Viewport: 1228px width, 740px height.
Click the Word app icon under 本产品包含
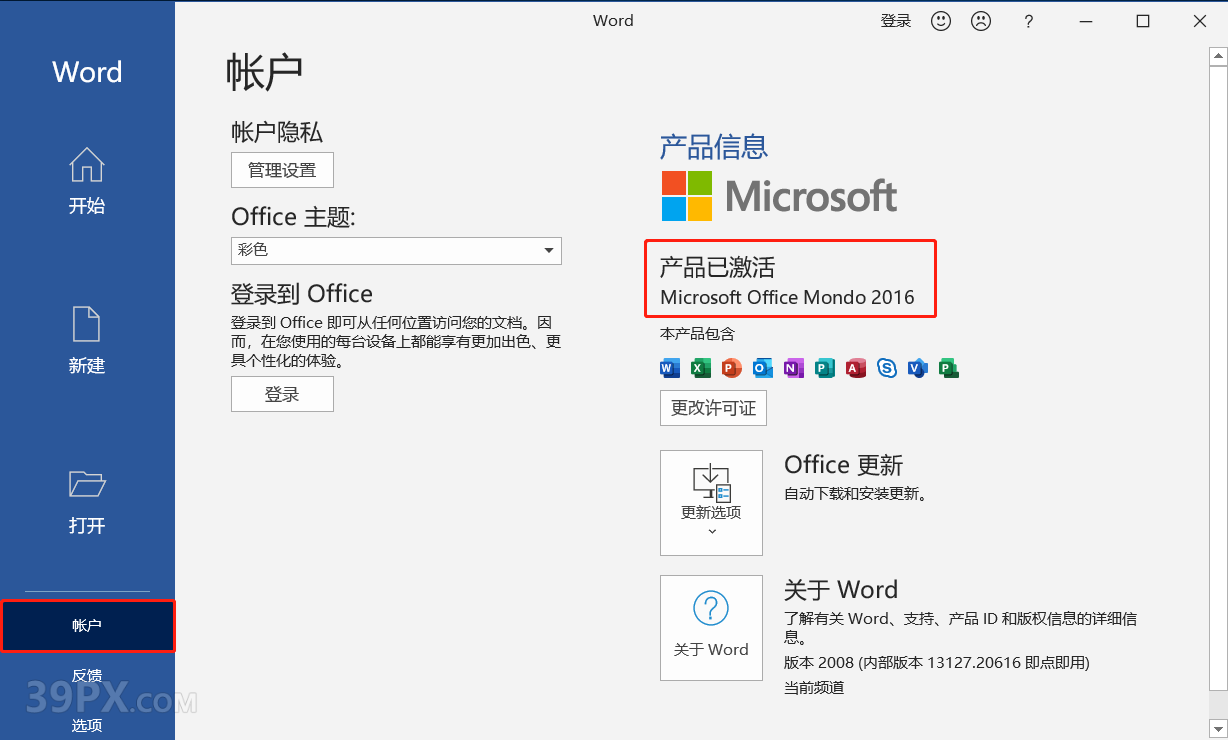(x=670, y=368)
